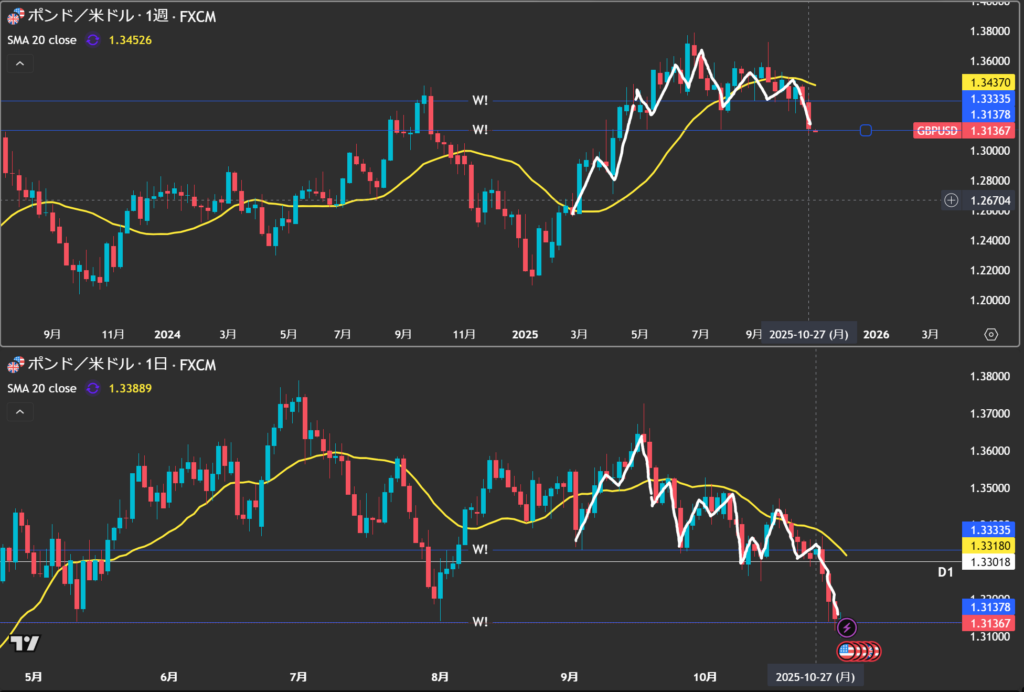Image resolution: width=1024 pixels, height=692 pixels.
Task: Select the SMA 20 close legend on daily chart
Action: pyautogui.click(x=41, y=388)
